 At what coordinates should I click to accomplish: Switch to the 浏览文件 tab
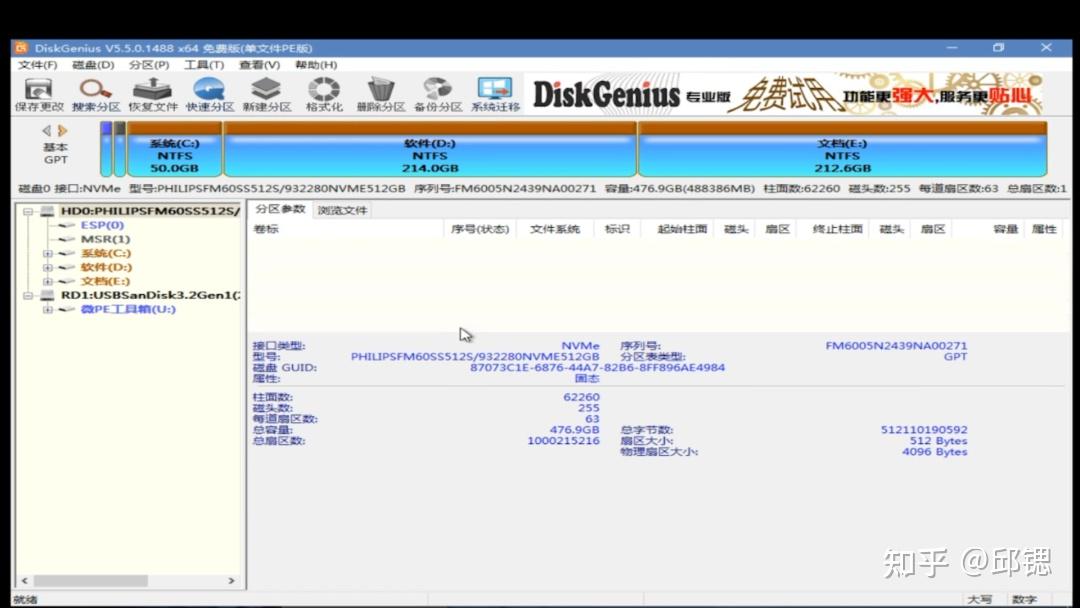(x=342, y=210)
